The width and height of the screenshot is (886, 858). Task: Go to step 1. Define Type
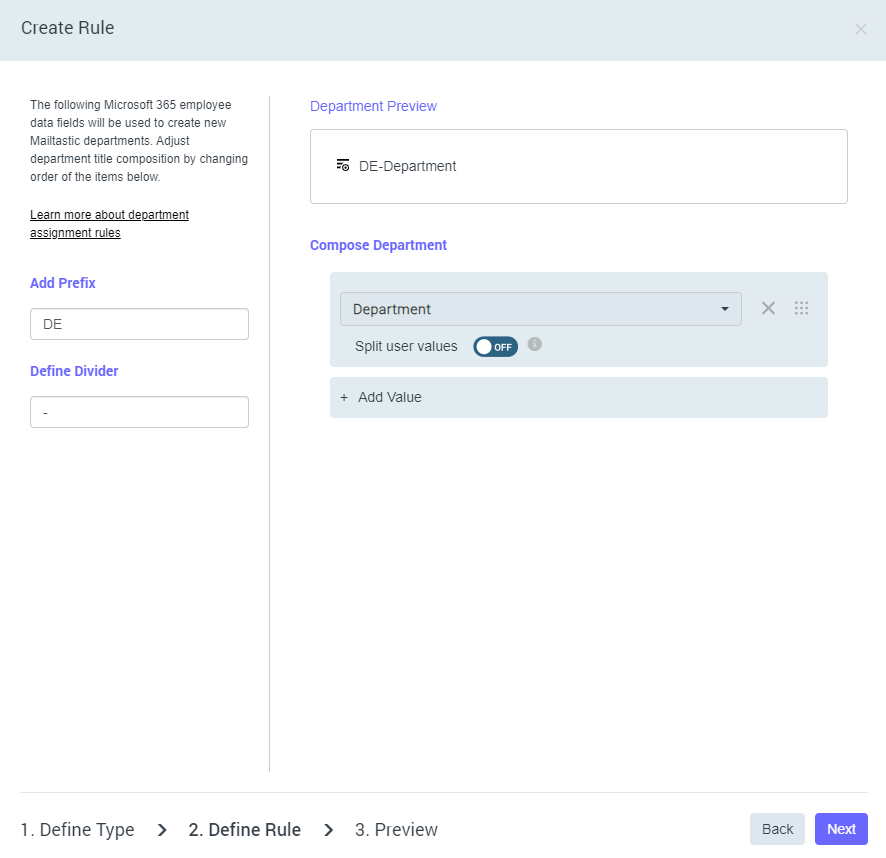point(77,830)
